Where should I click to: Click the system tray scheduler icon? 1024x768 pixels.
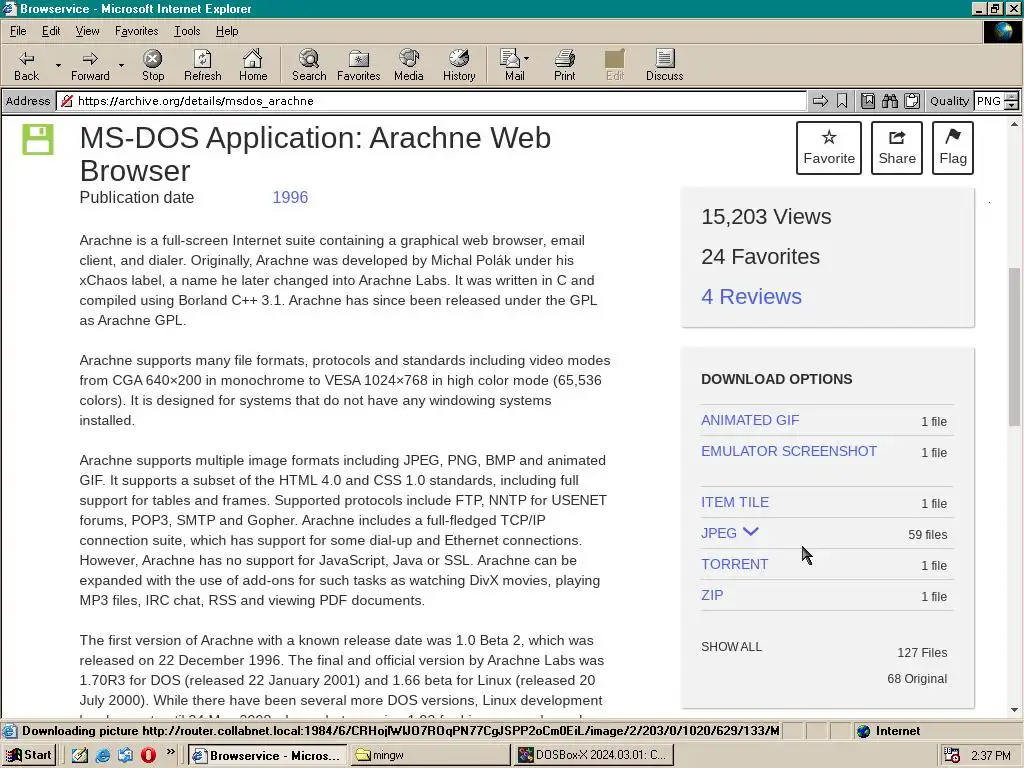tap(952, 755)
